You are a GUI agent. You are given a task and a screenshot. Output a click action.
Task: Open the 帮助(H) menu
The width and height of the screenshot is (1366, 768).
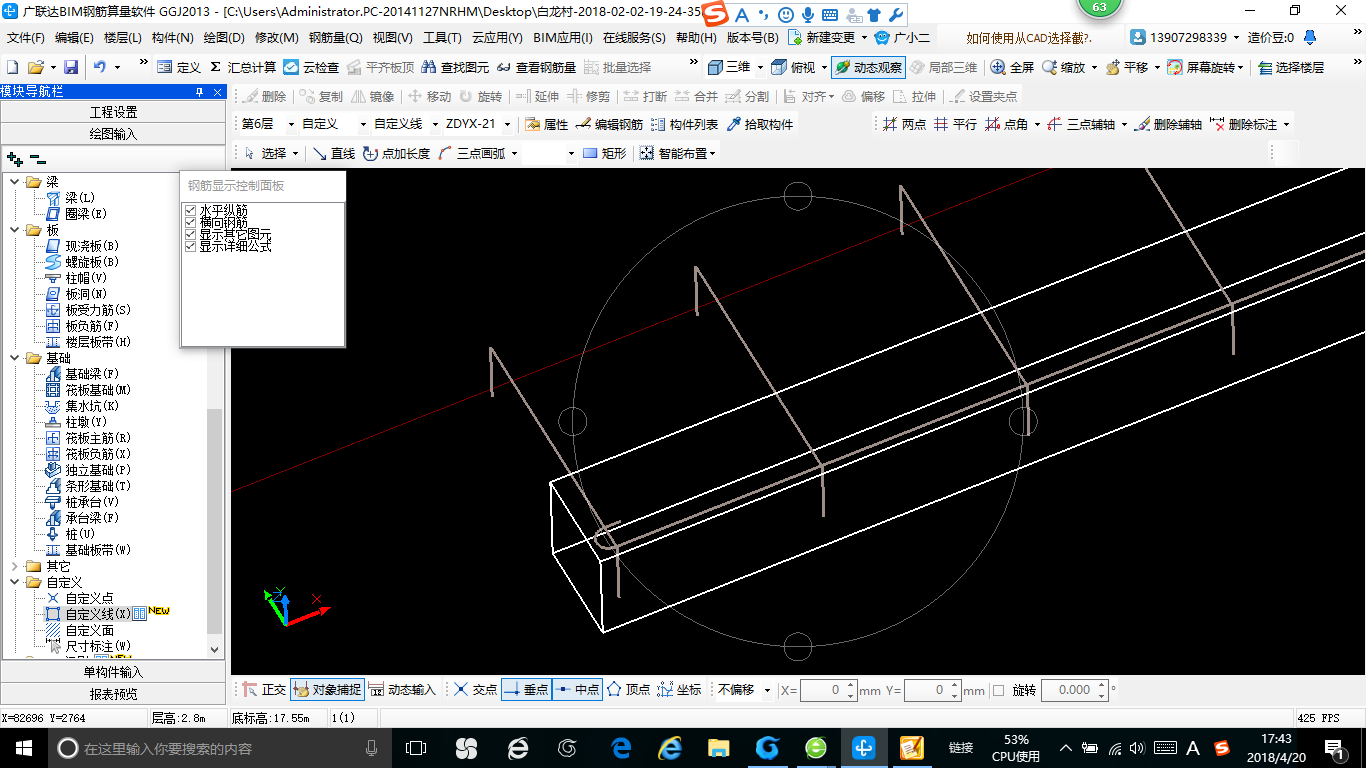pyautogui.click(x=696, y=38)
